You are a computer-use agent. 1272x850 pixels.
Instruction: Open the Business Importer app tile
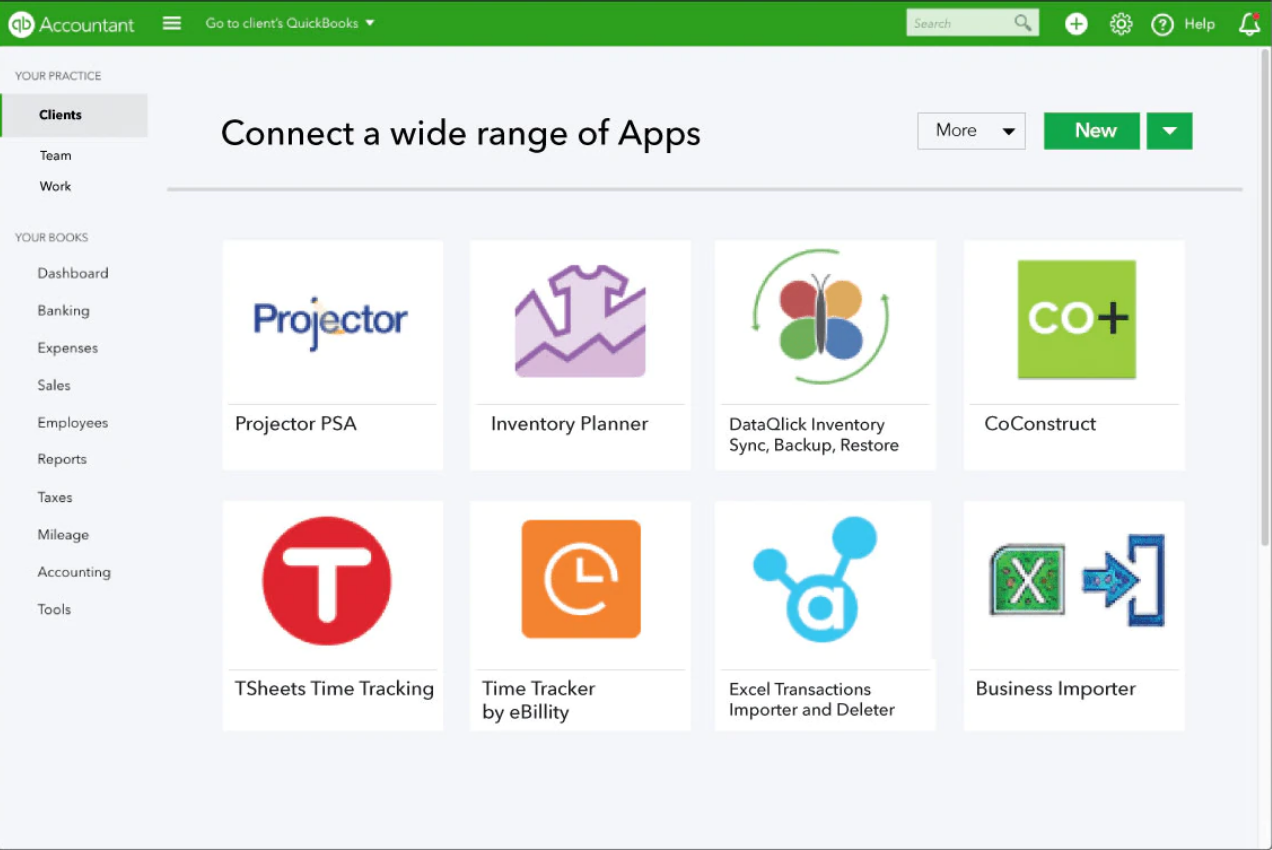[x=1074, y=615]
